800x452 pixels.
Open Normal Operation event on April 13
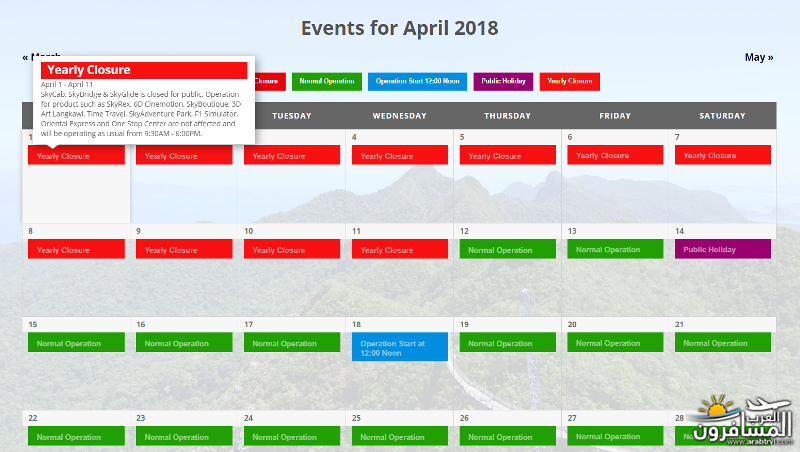(615, 249)
